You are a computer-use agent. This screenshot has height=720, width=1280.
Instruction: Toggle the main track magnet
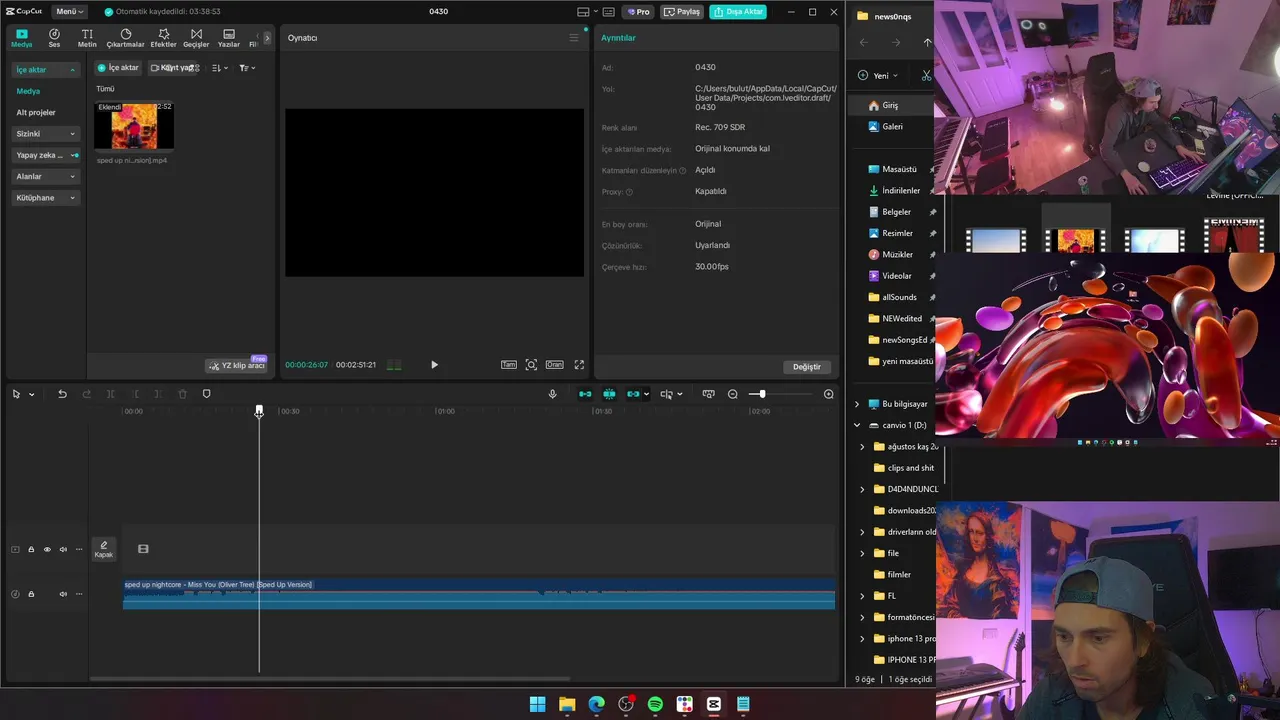click(x=585, y=394)
